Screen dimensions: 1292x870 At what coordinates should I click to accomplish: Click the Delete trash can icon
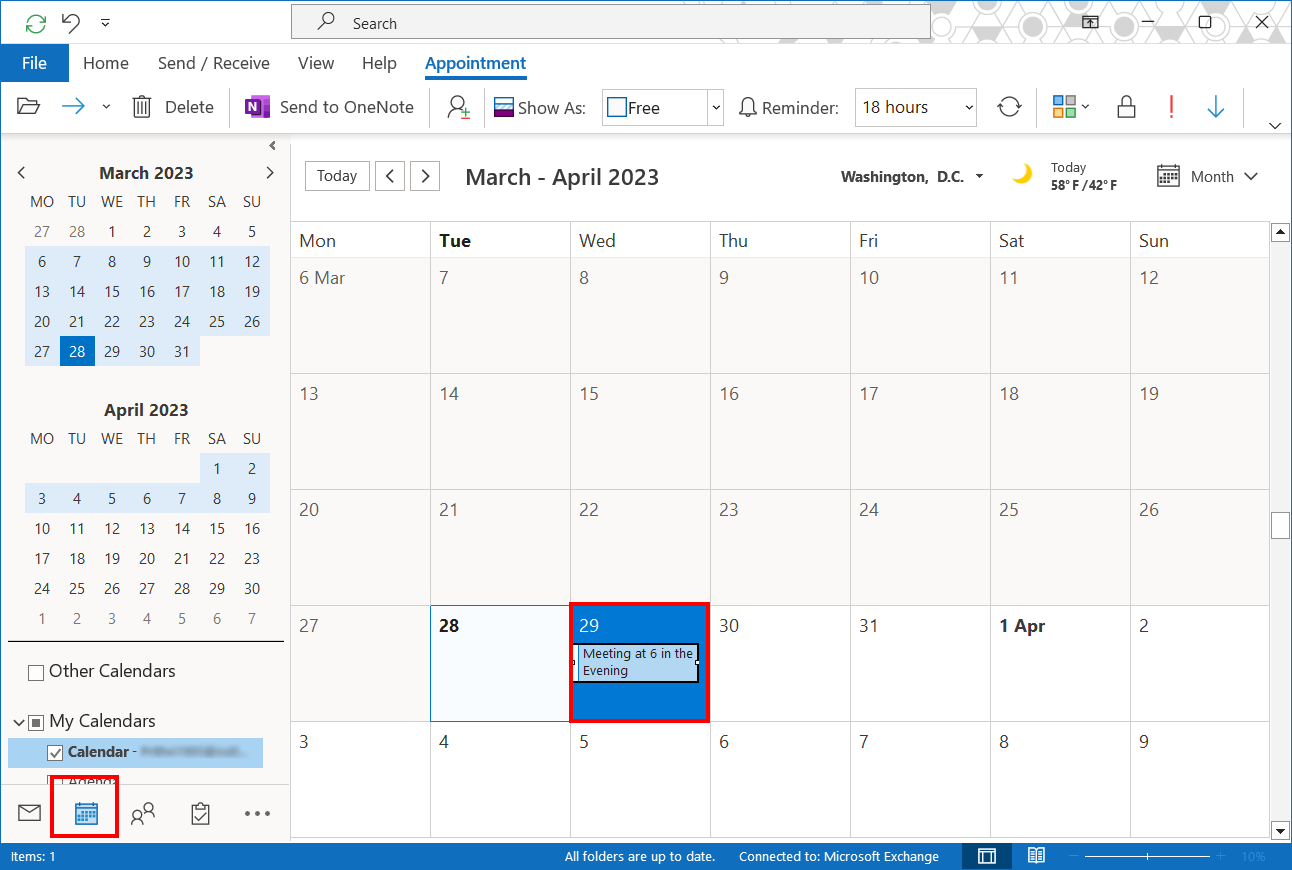click(142, 107)
